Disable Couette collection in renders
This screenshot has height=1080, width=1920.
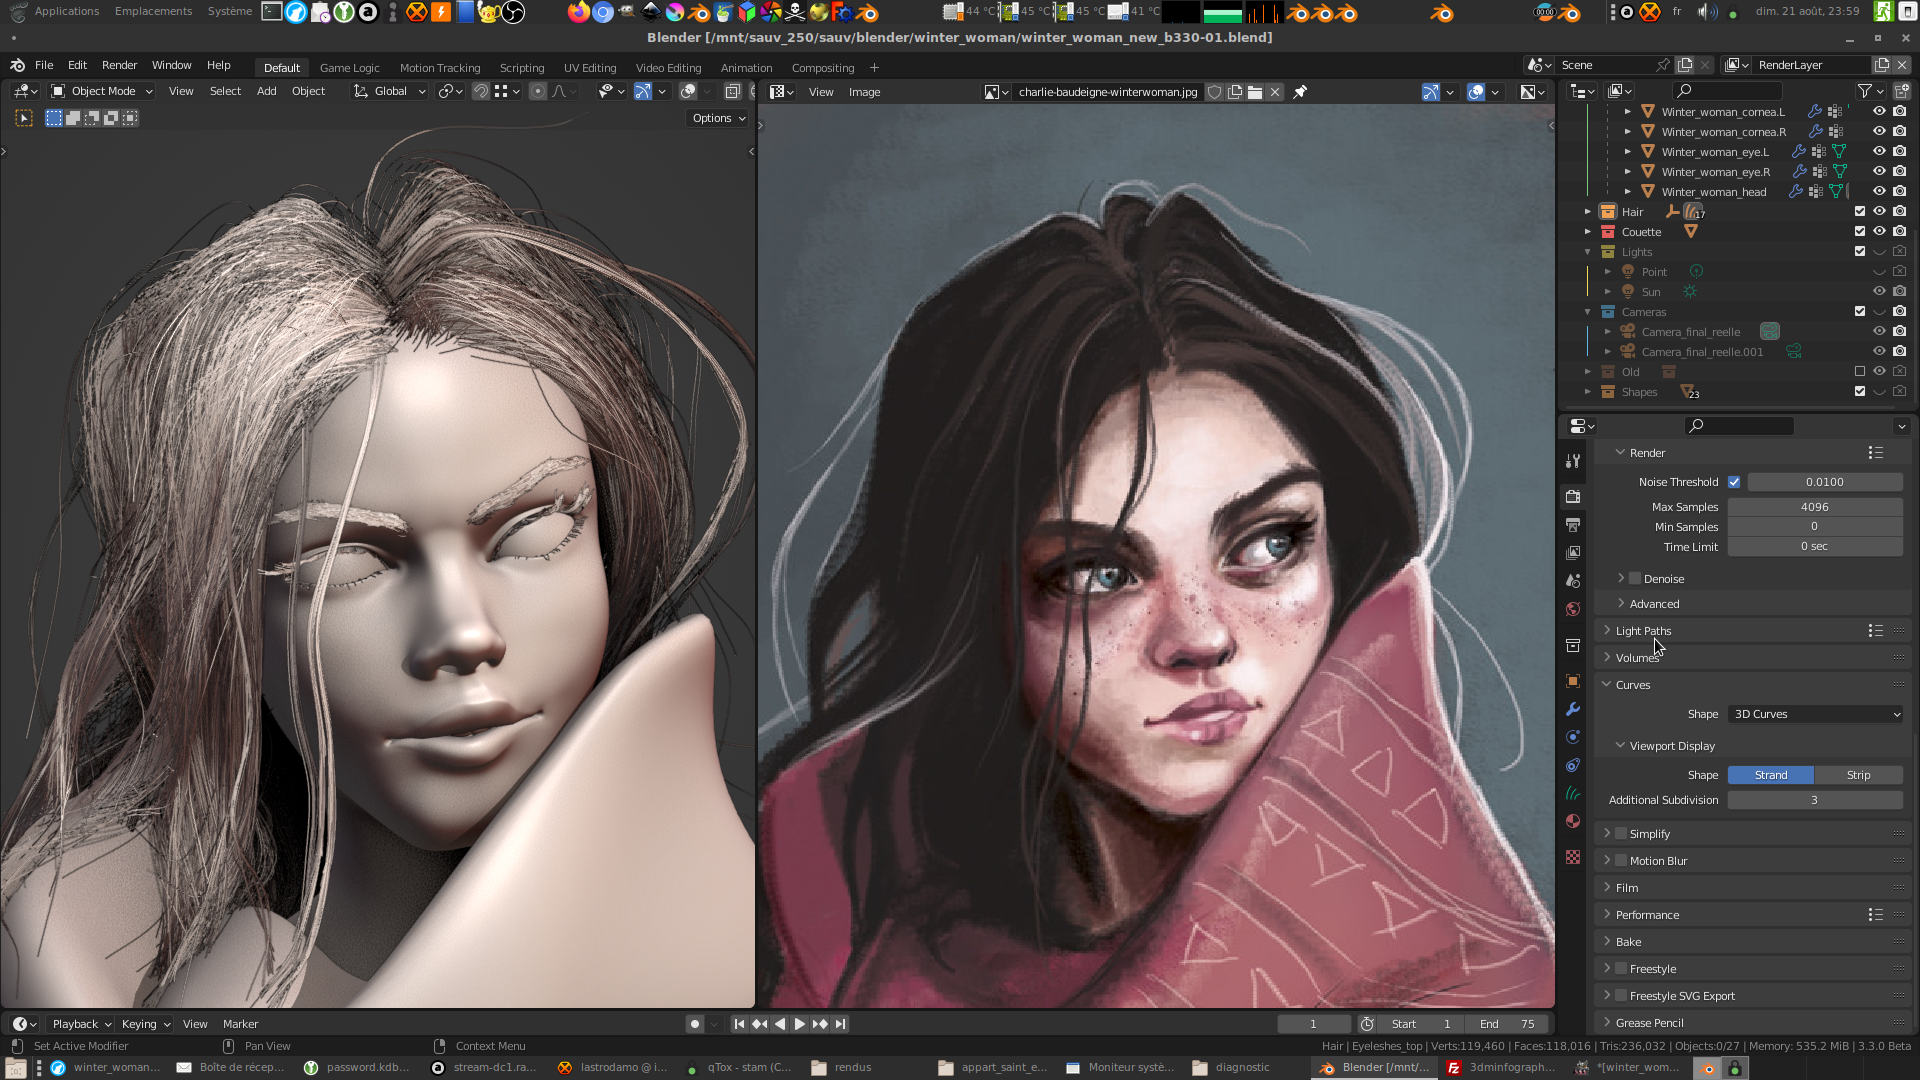[1899, 232]
